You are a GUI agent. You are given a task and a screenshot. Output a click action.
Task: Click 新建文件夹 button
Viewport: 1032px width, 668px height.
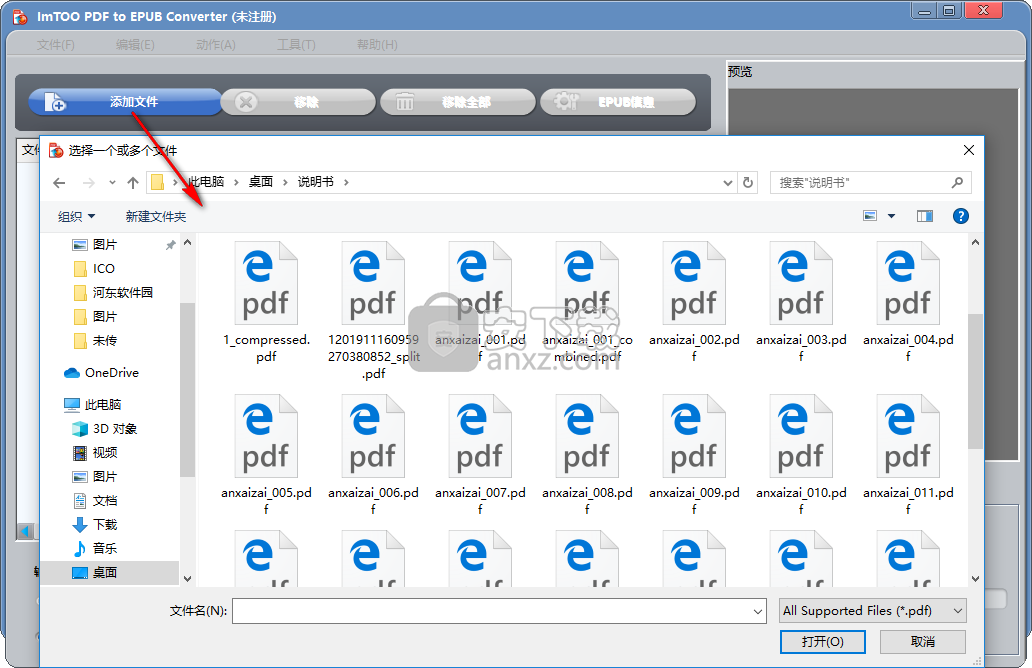click(x=156, y=217)
